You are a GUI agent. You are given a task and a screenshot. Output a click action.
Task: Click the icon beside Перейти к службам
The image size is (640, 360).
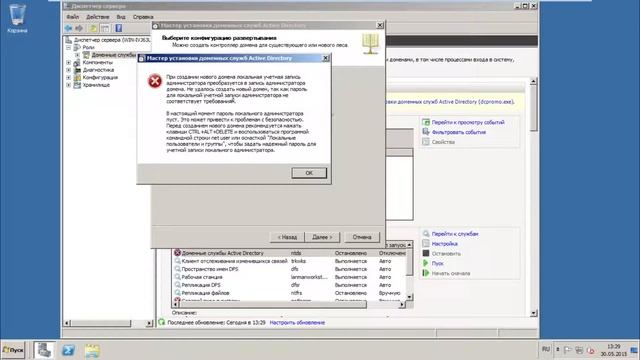click(426, 233)
